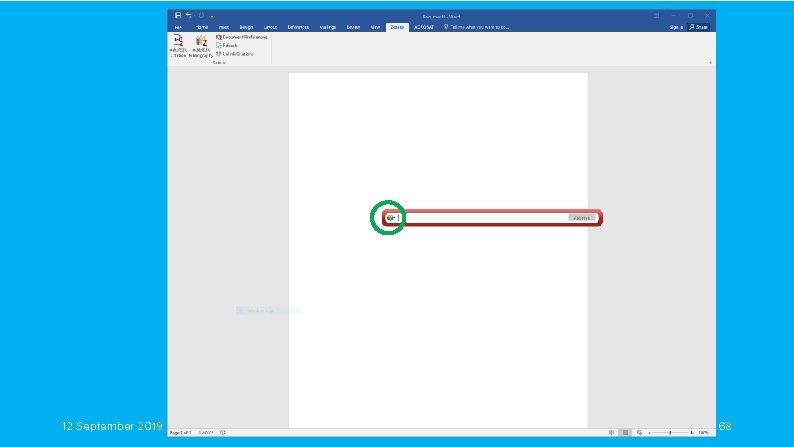Viewport: 794px width, 447px height.
Task: Switch to the ACROBAT tab
Action: tap(424, 27)
